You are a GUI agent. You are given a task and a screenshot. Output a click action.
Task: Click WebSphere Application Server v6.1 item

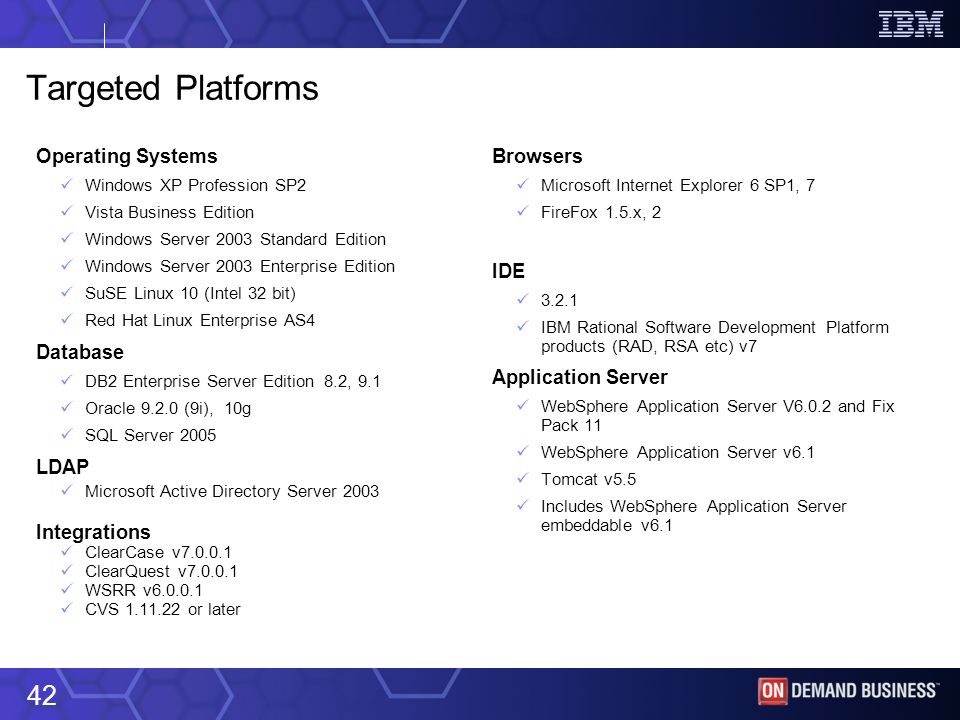click(x=678, y=452)
